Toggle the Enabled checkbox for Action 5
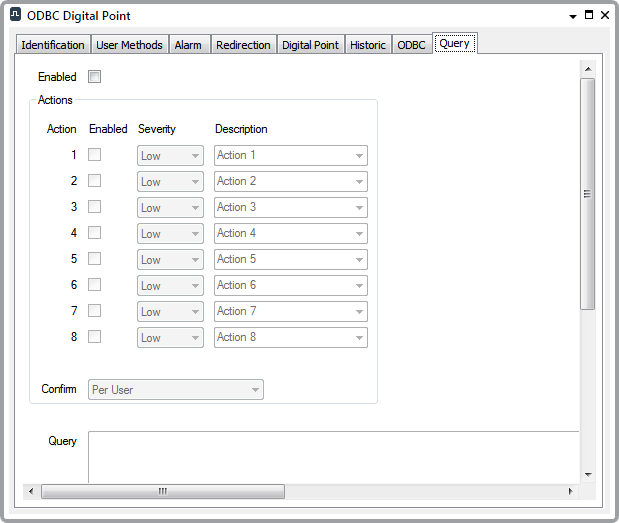This screenshot has height=523, width=619. 95,259
